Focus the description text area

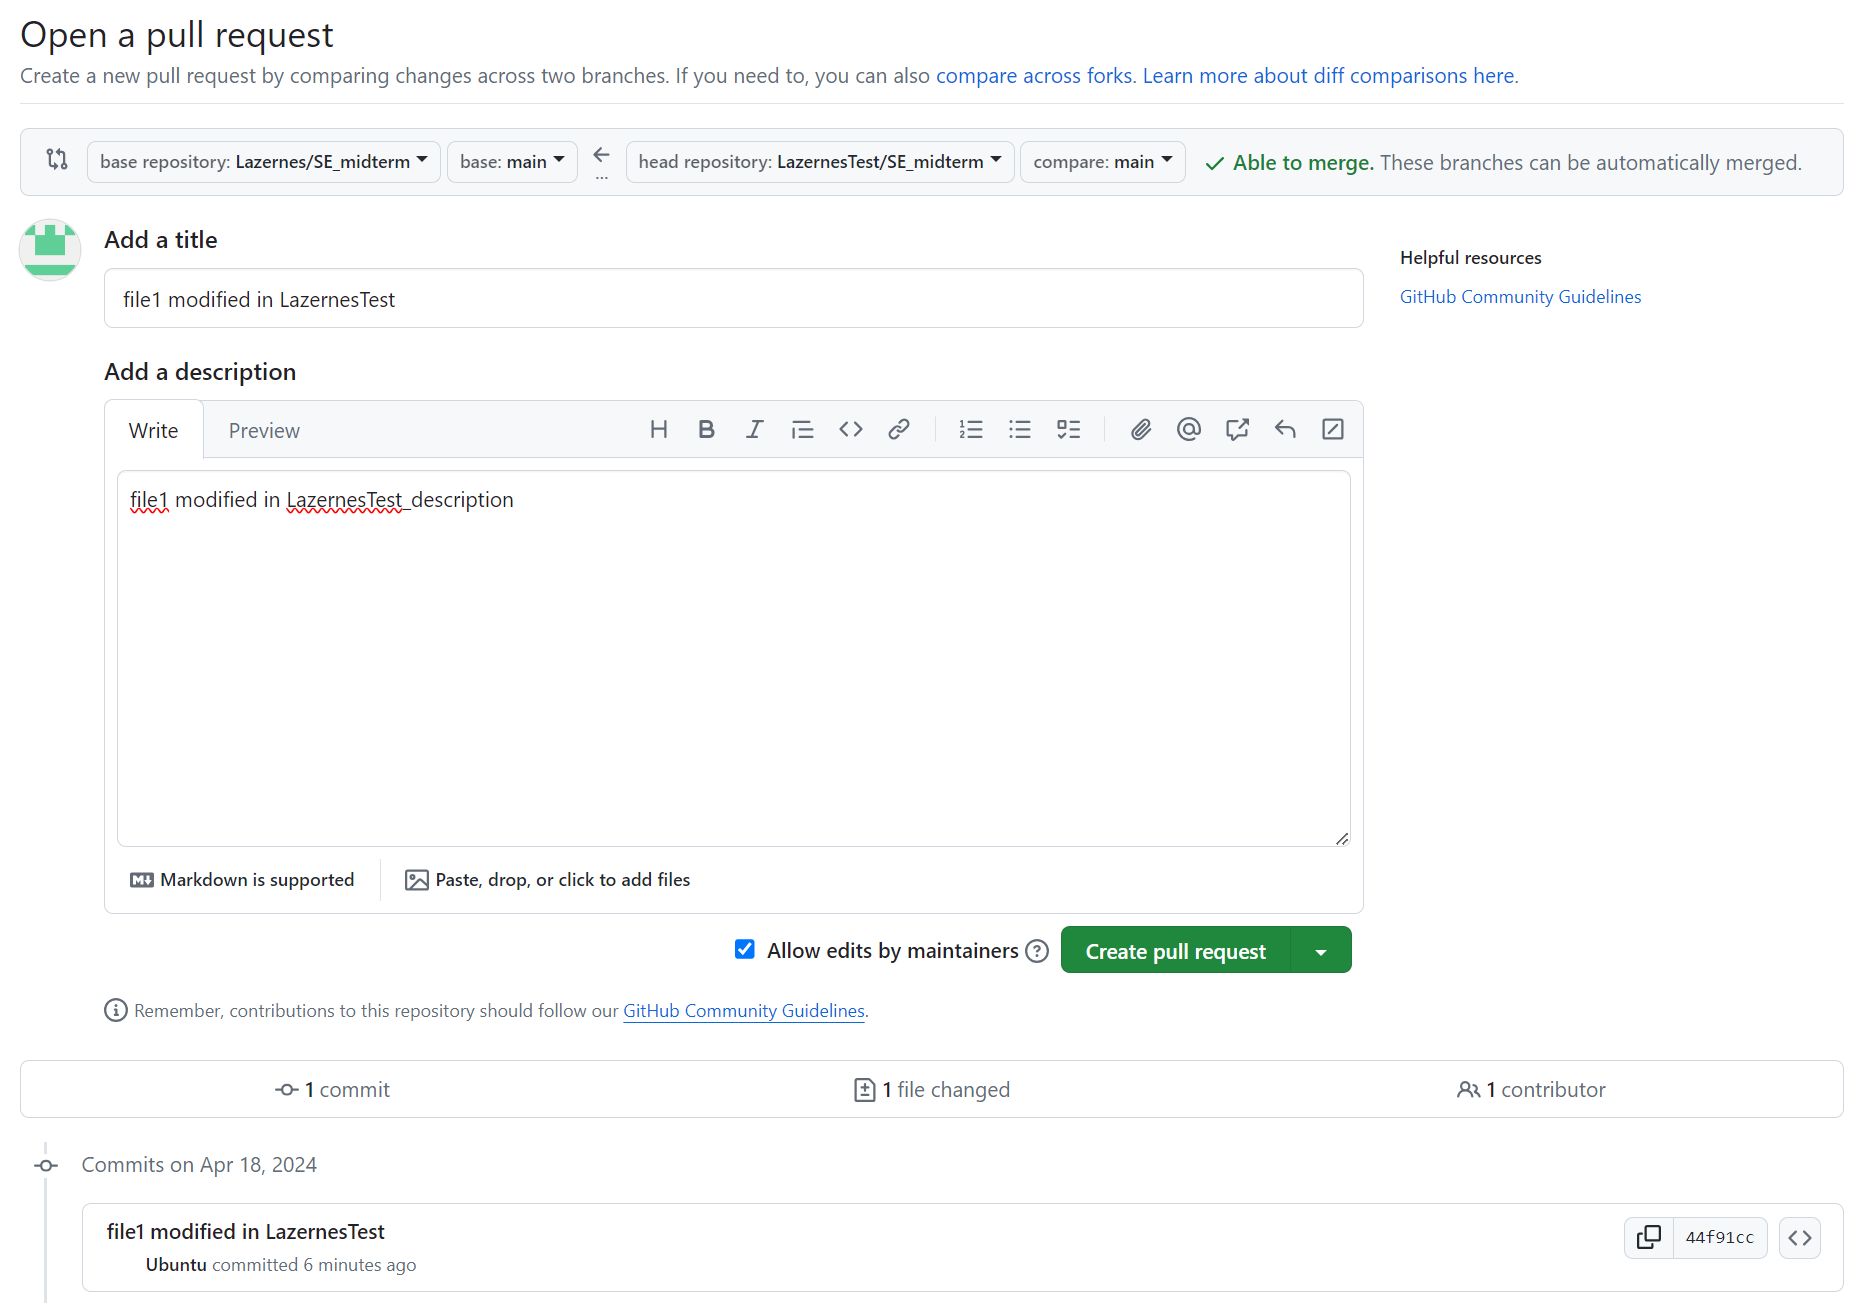pos(734,659)
